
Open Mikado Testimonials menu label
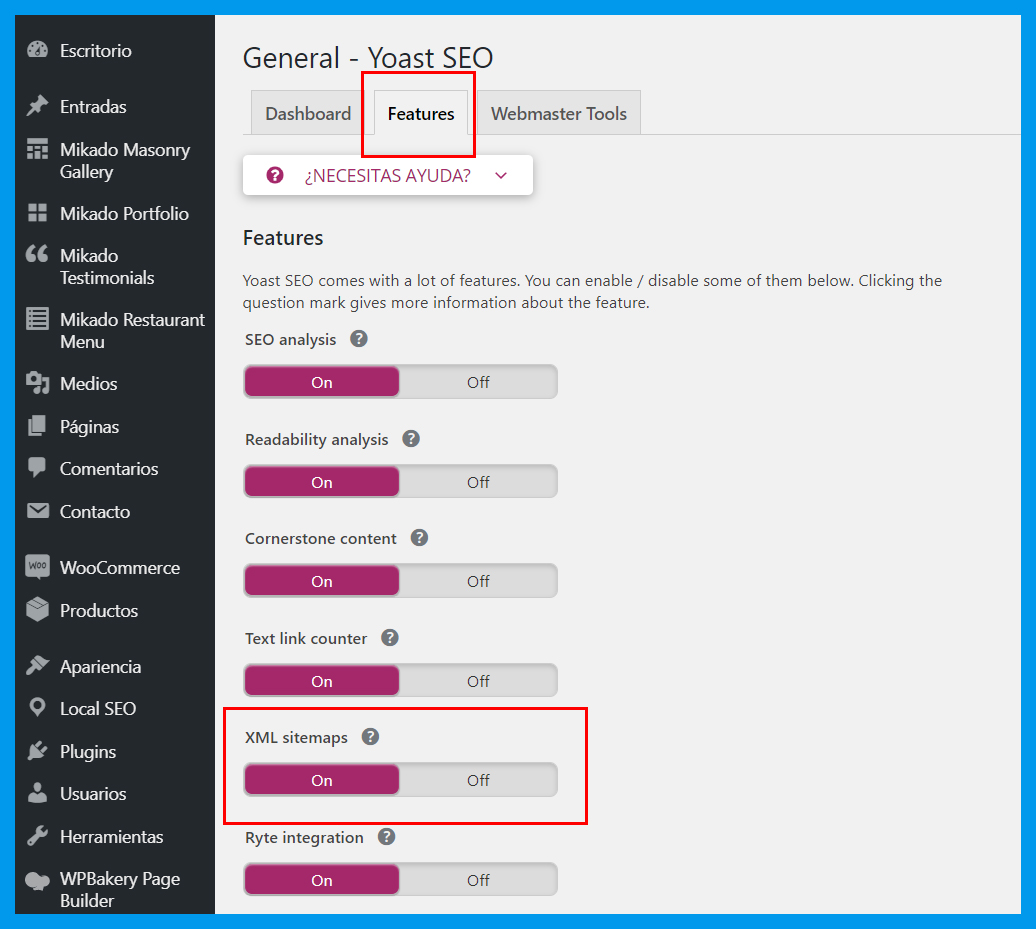coord(107,266)
